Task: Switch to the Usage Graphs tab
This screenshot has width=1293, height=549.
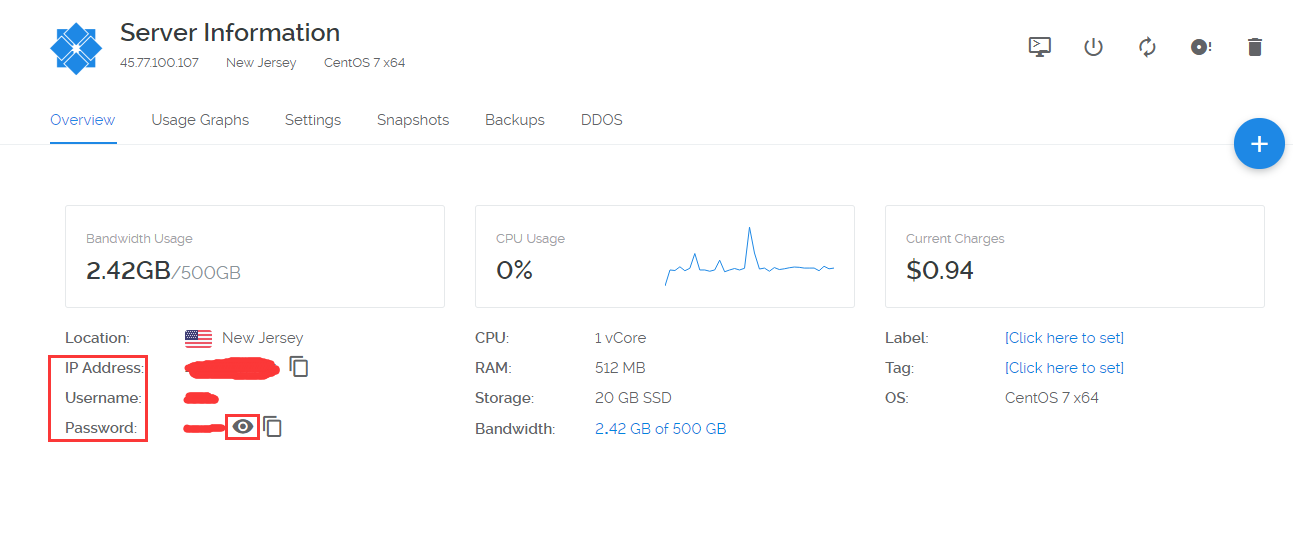Action: (200, 120)
